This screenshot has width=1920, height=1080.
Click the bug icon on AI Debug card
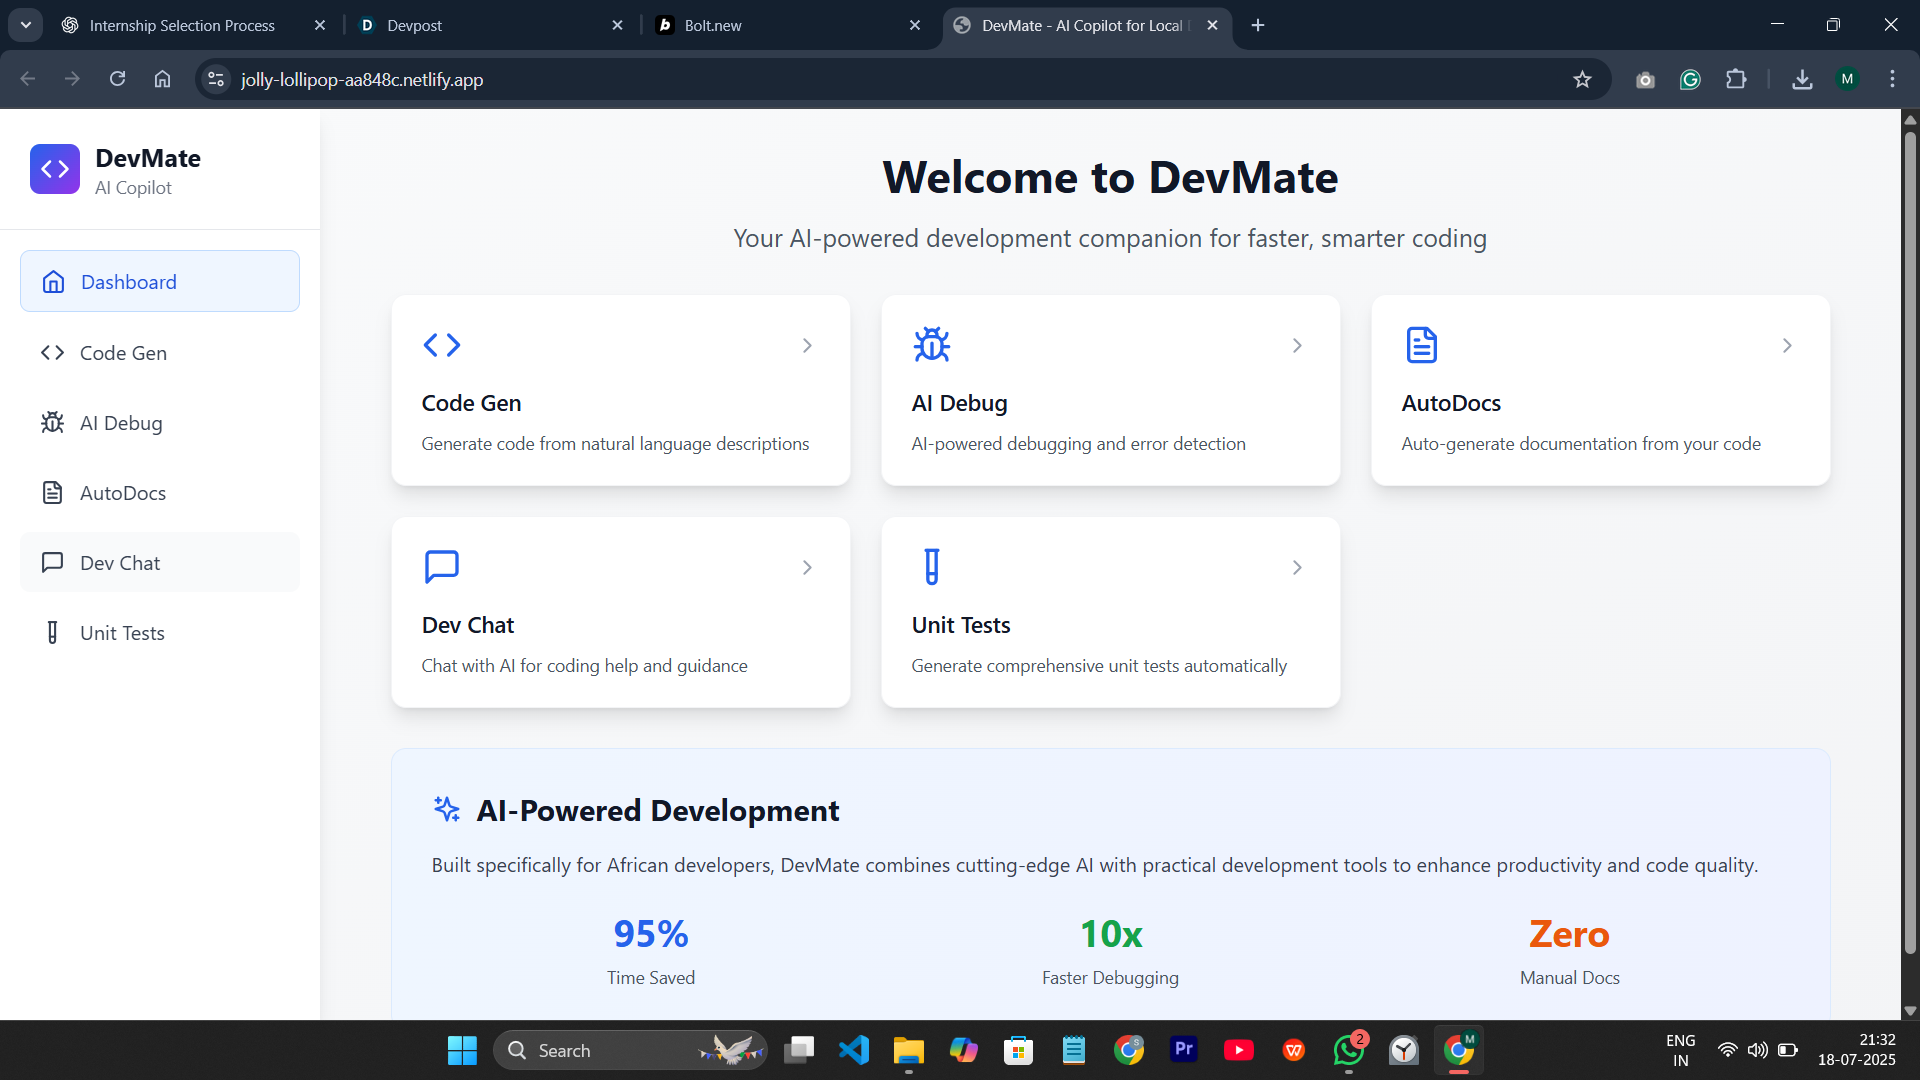[x=931, y=345]
